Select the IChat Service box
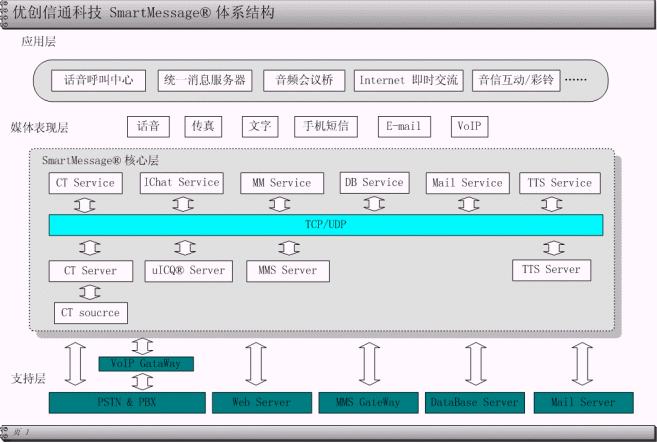Screen dimensions: 657x443 (182, 183)
